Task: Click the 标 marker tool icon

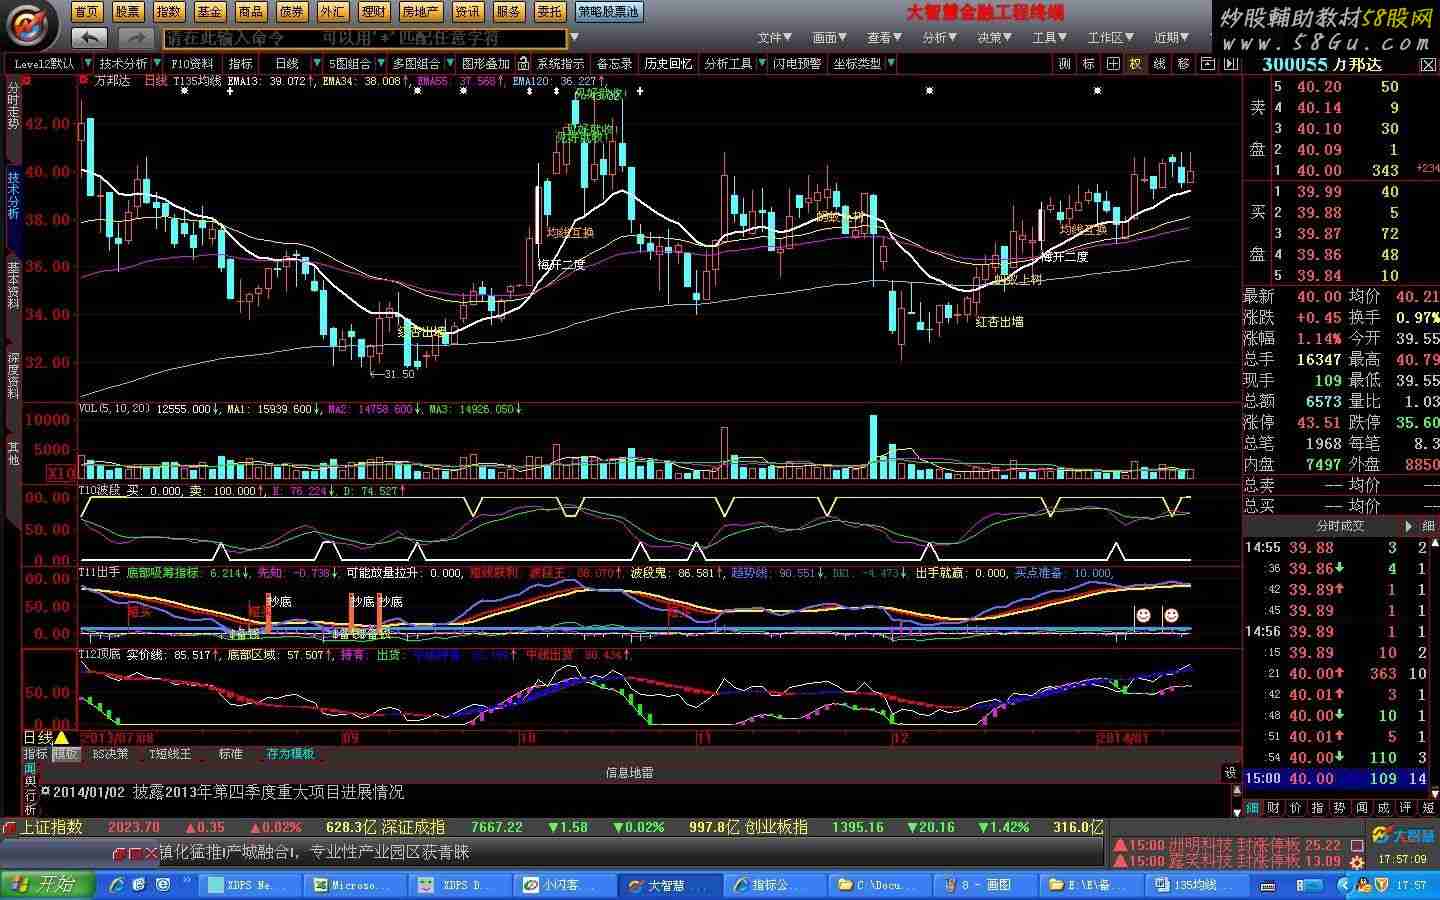Action: (1089, 64)
